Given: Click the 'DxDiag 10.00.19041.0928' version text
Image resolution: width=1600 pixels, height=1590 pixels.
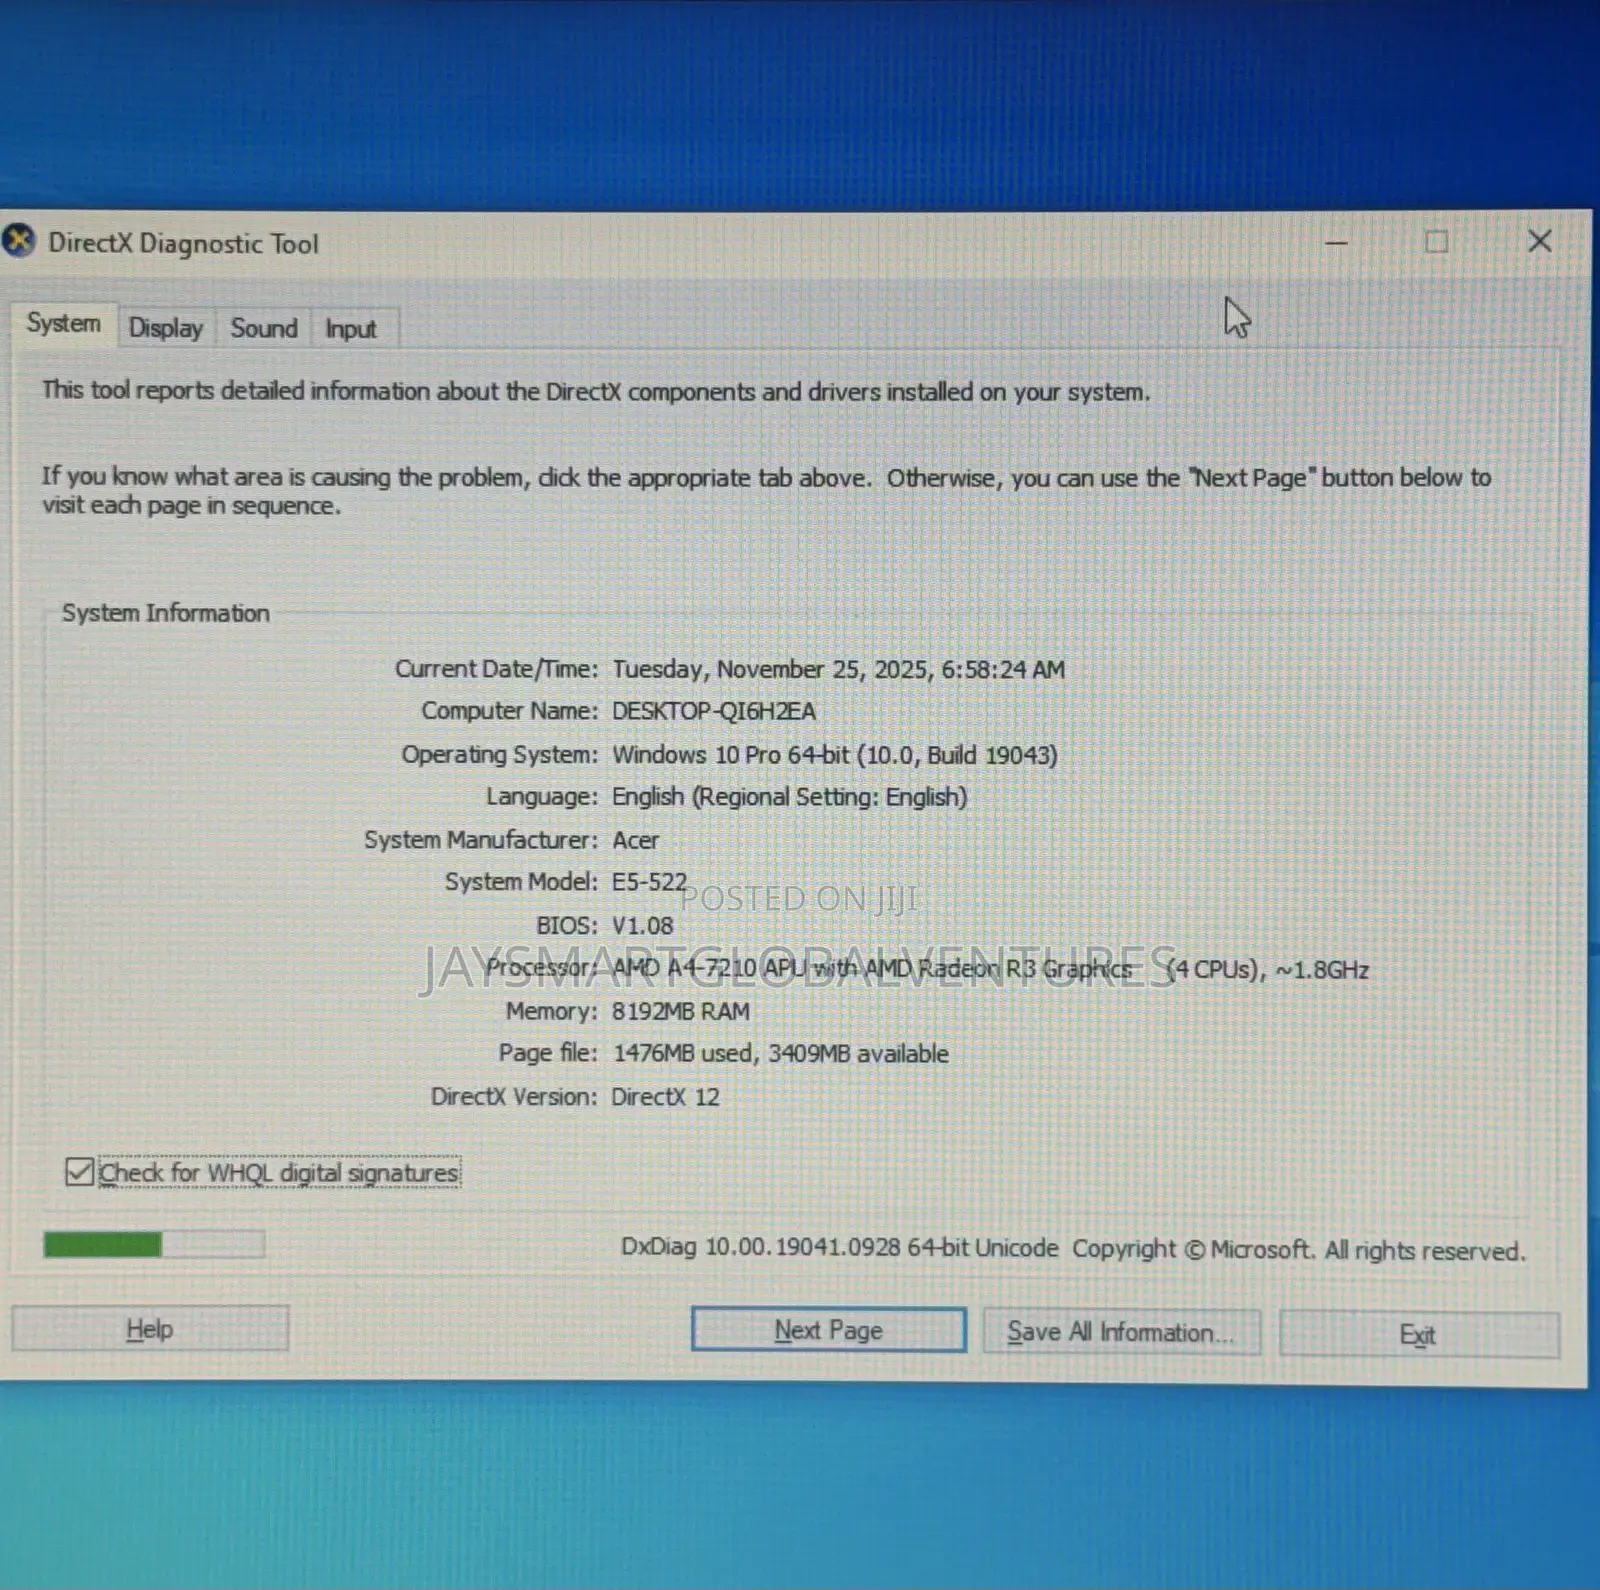Looking at the screenshot, I should pyautogui.click(x=761, y=1247).
